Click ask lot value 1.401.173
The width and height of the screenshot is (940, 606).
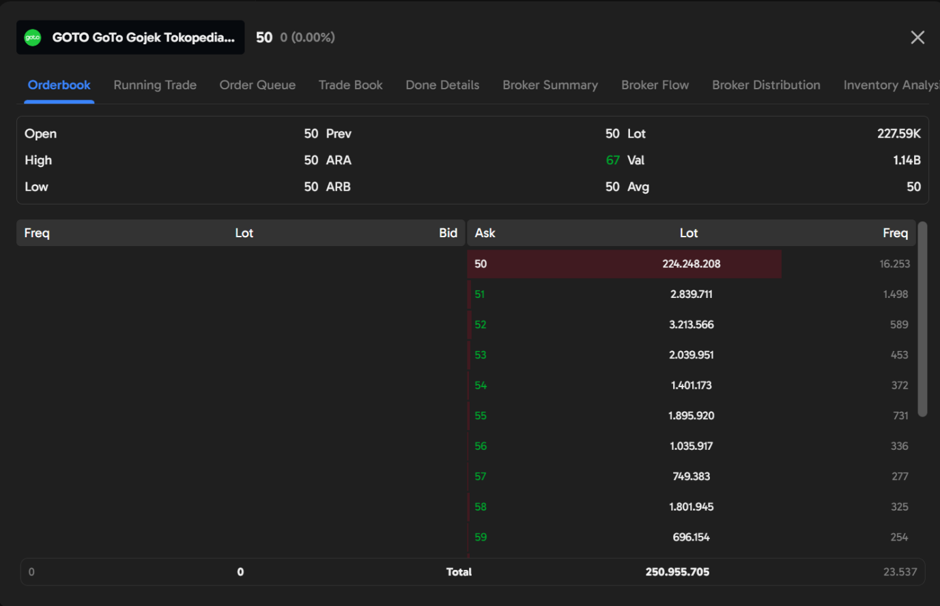pyautogui.click(x=691, y=385)
